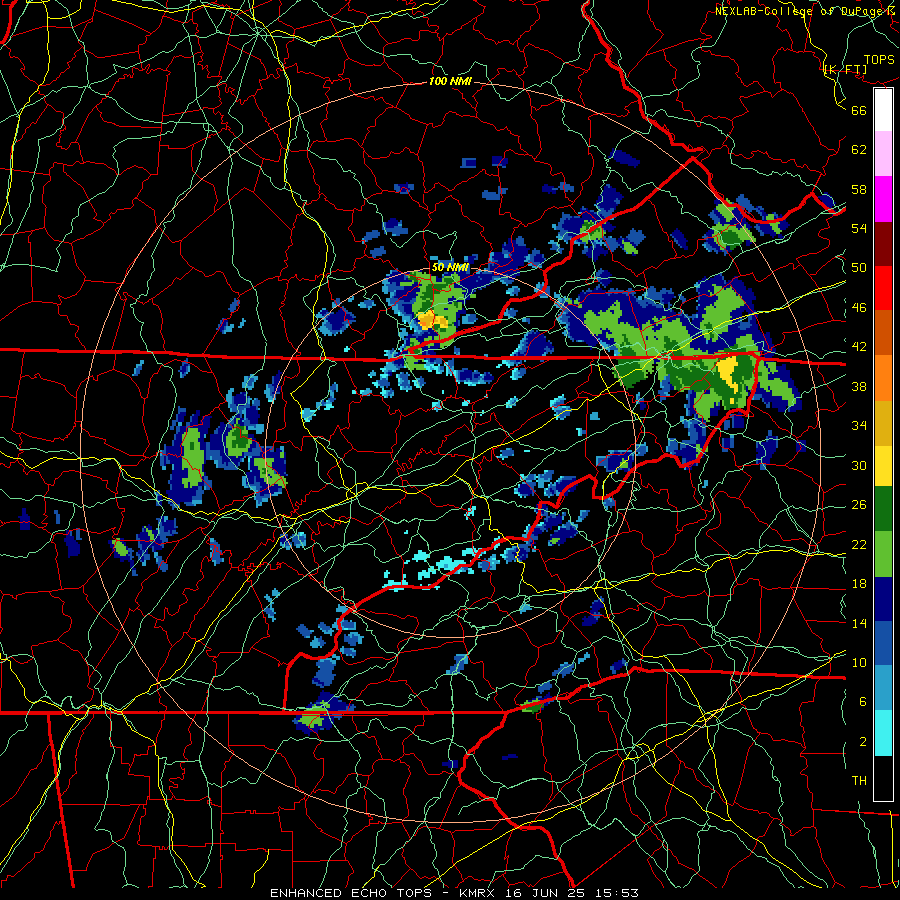Click the black TH legend swatch
The image size is (900, 900).
883,778
